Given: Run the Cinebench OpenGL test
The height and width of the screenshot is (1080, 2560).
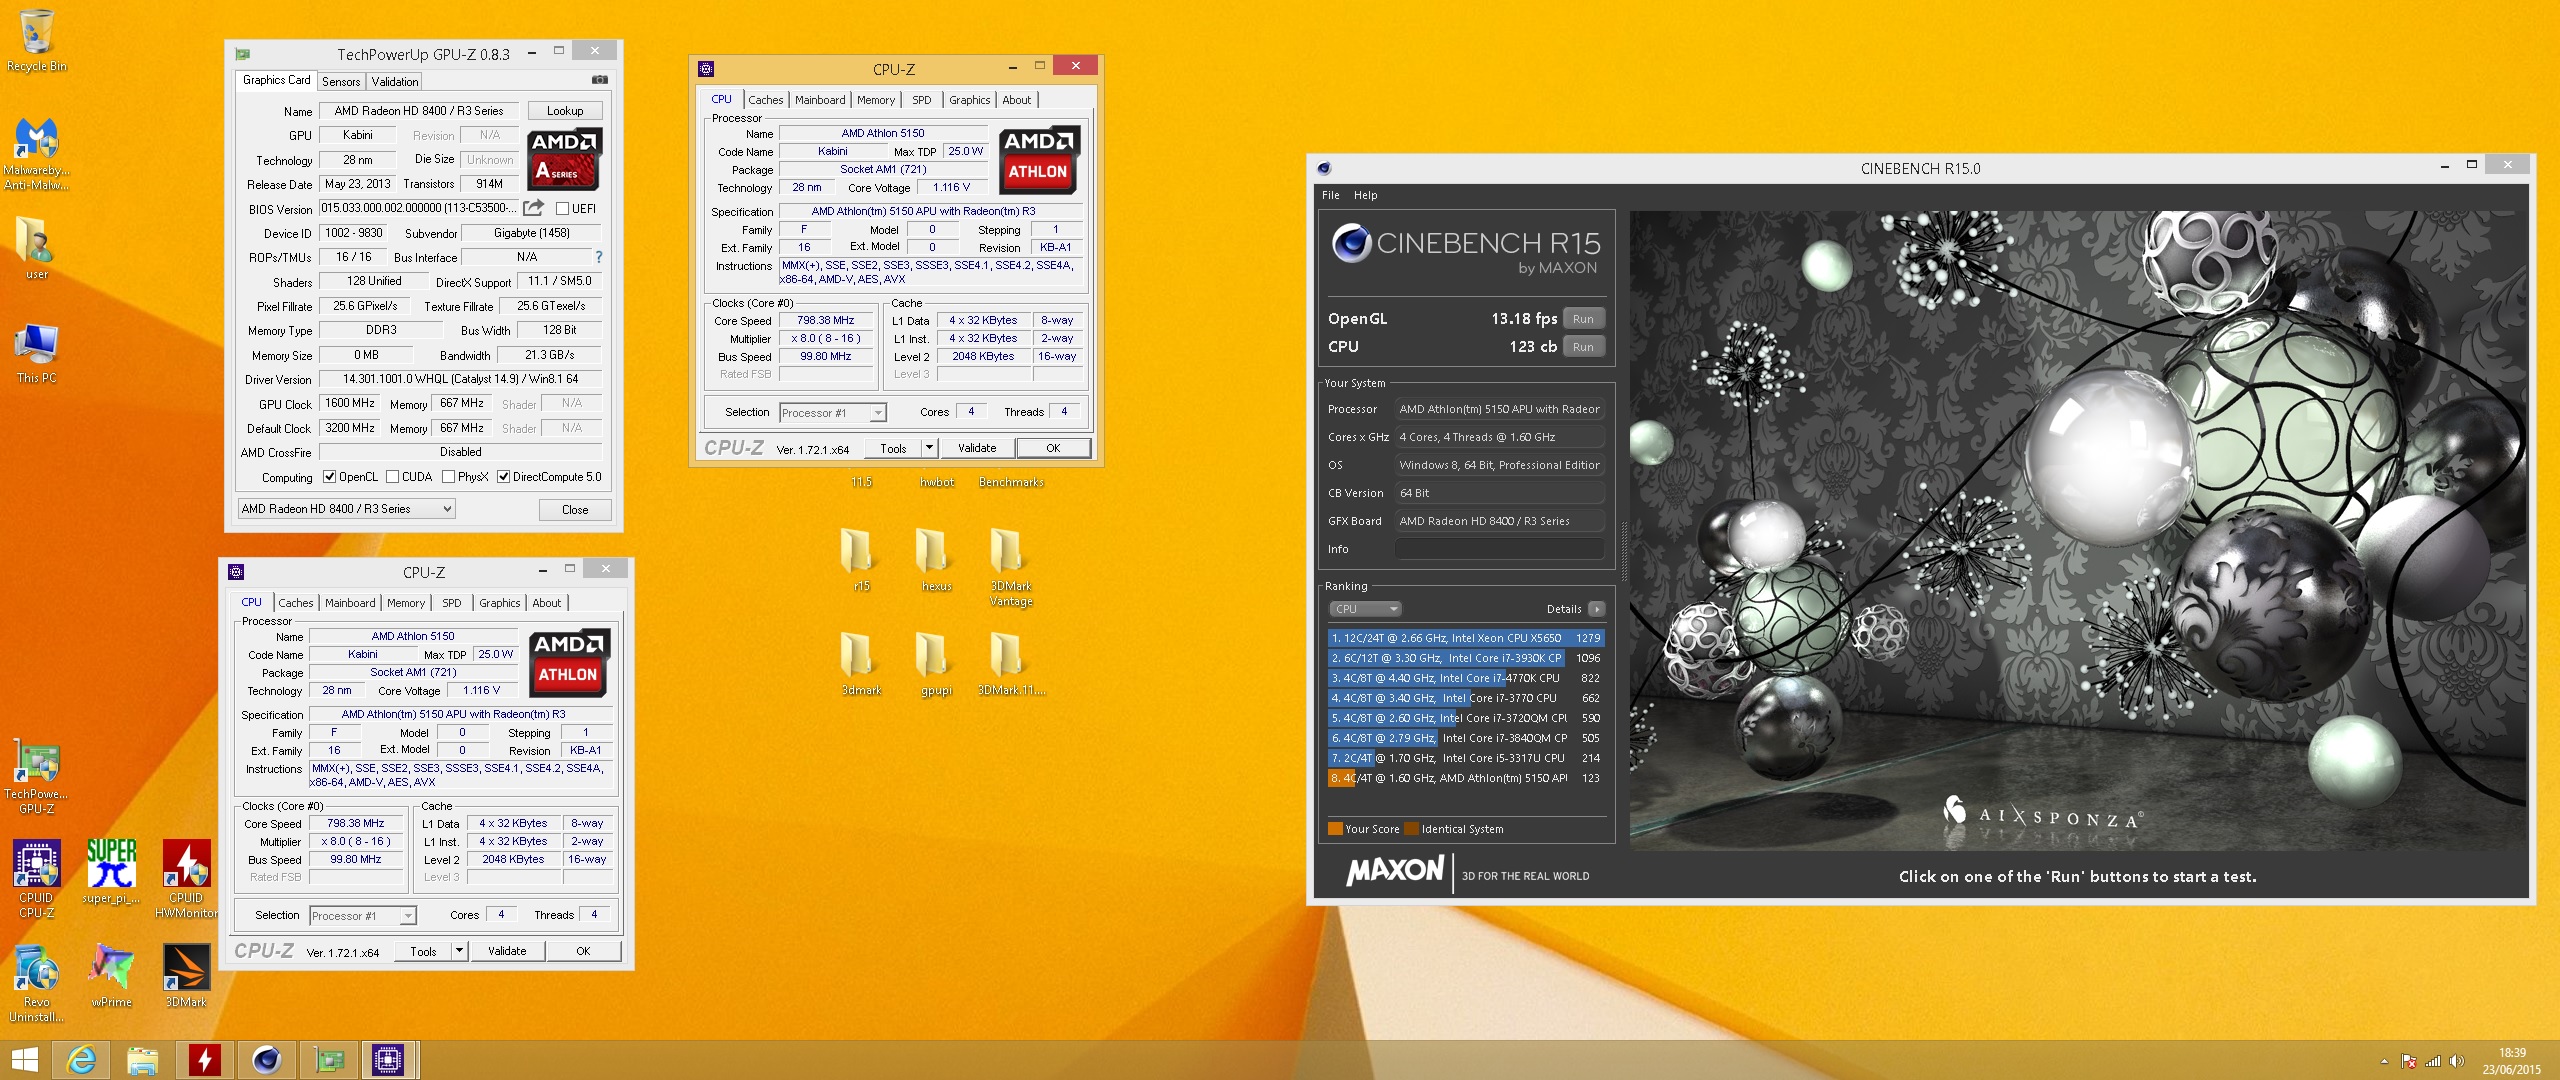Looking at the screenshot, I should pos(1583,319).
